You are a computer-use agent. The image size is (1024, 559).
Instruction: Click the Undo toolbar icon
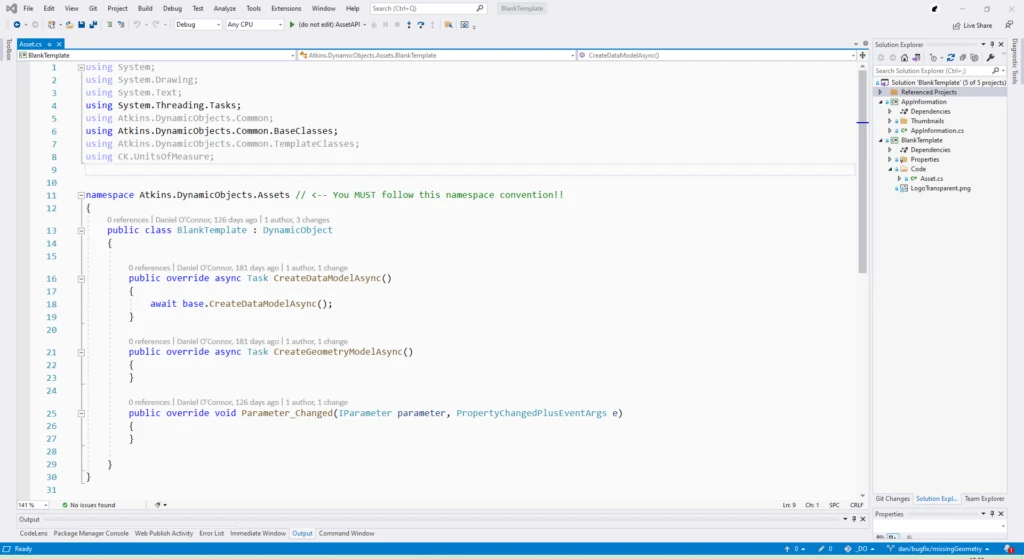click(136, 25)
